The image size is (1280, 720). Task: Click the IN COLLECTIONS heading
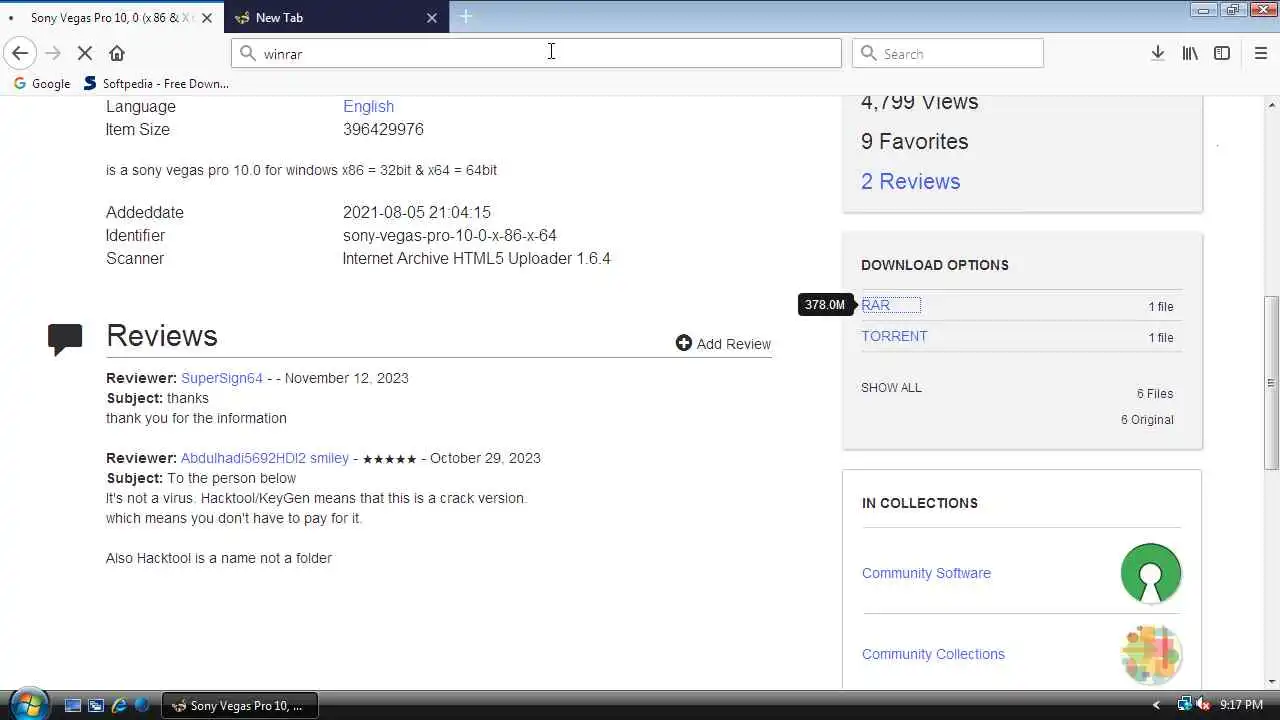point(920,503)
